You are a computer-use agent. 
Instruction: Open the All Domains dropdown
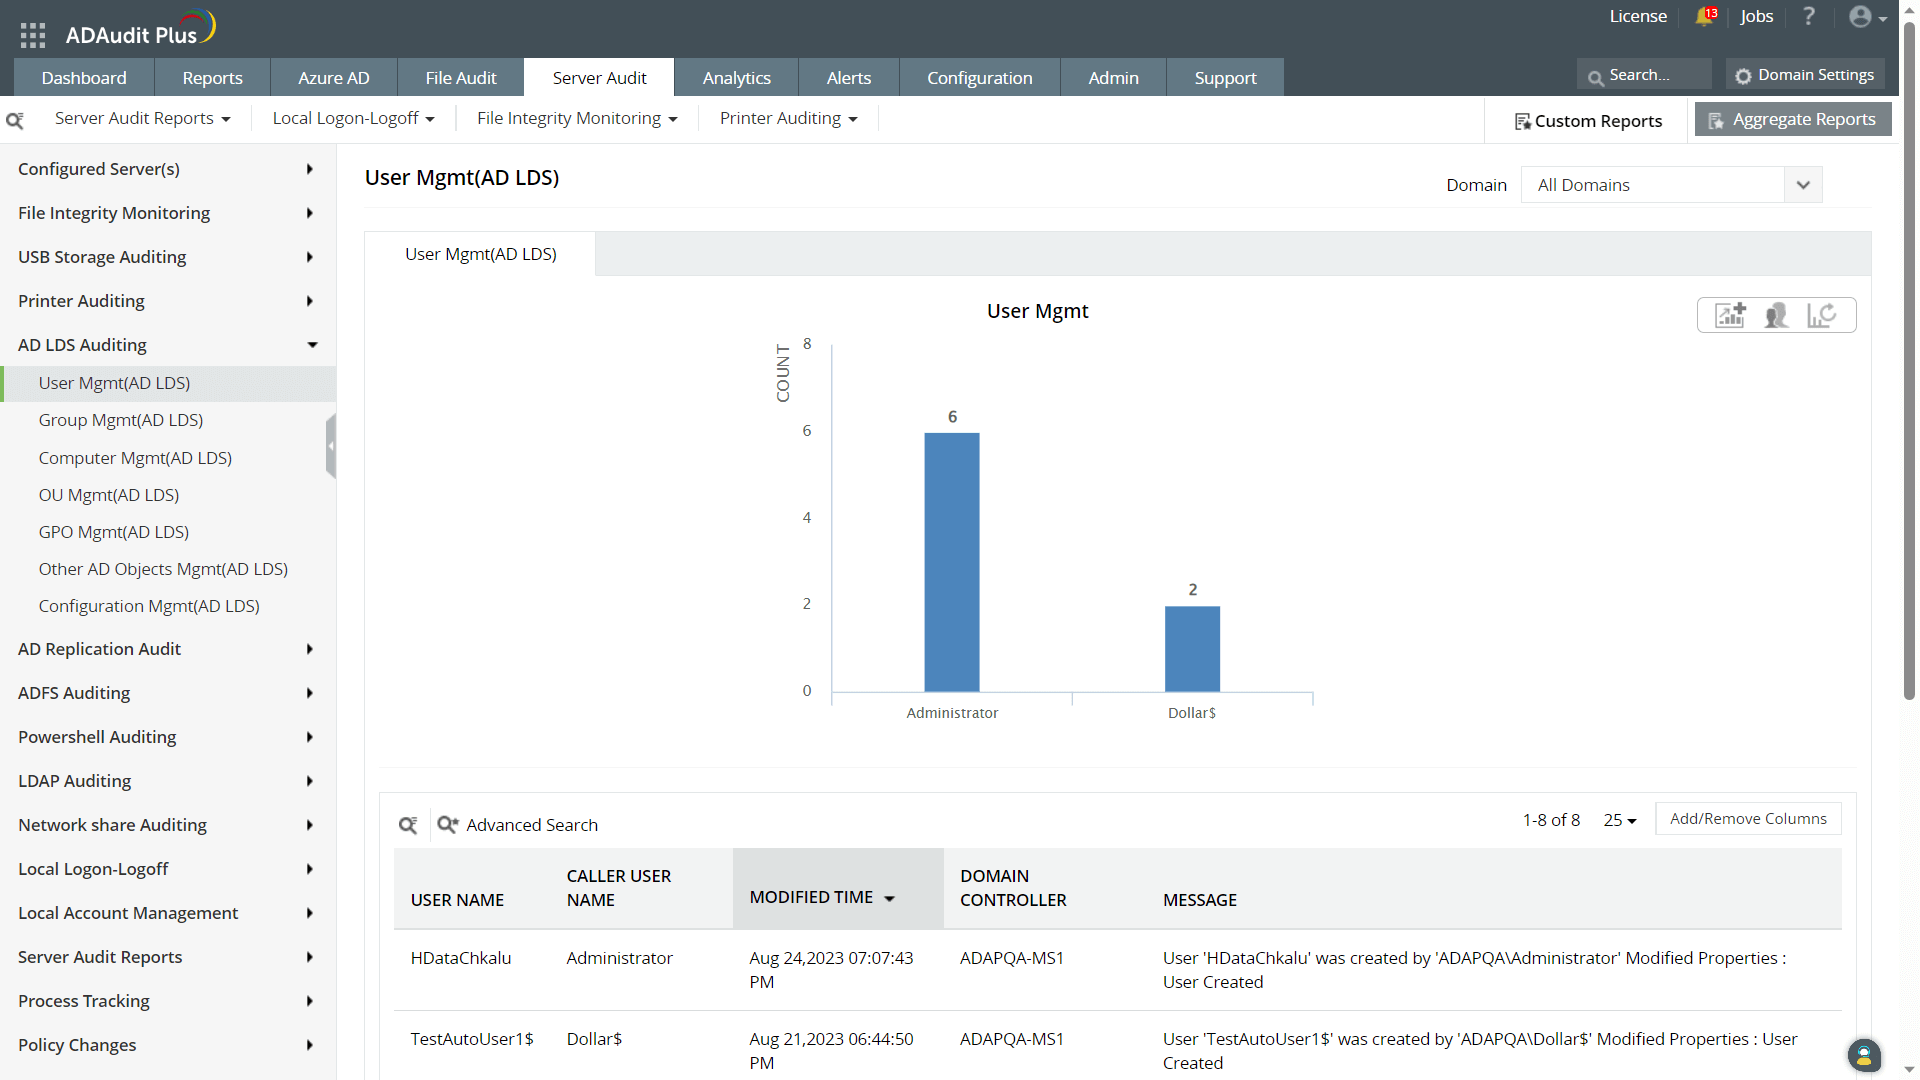[x=1670, y=185]
